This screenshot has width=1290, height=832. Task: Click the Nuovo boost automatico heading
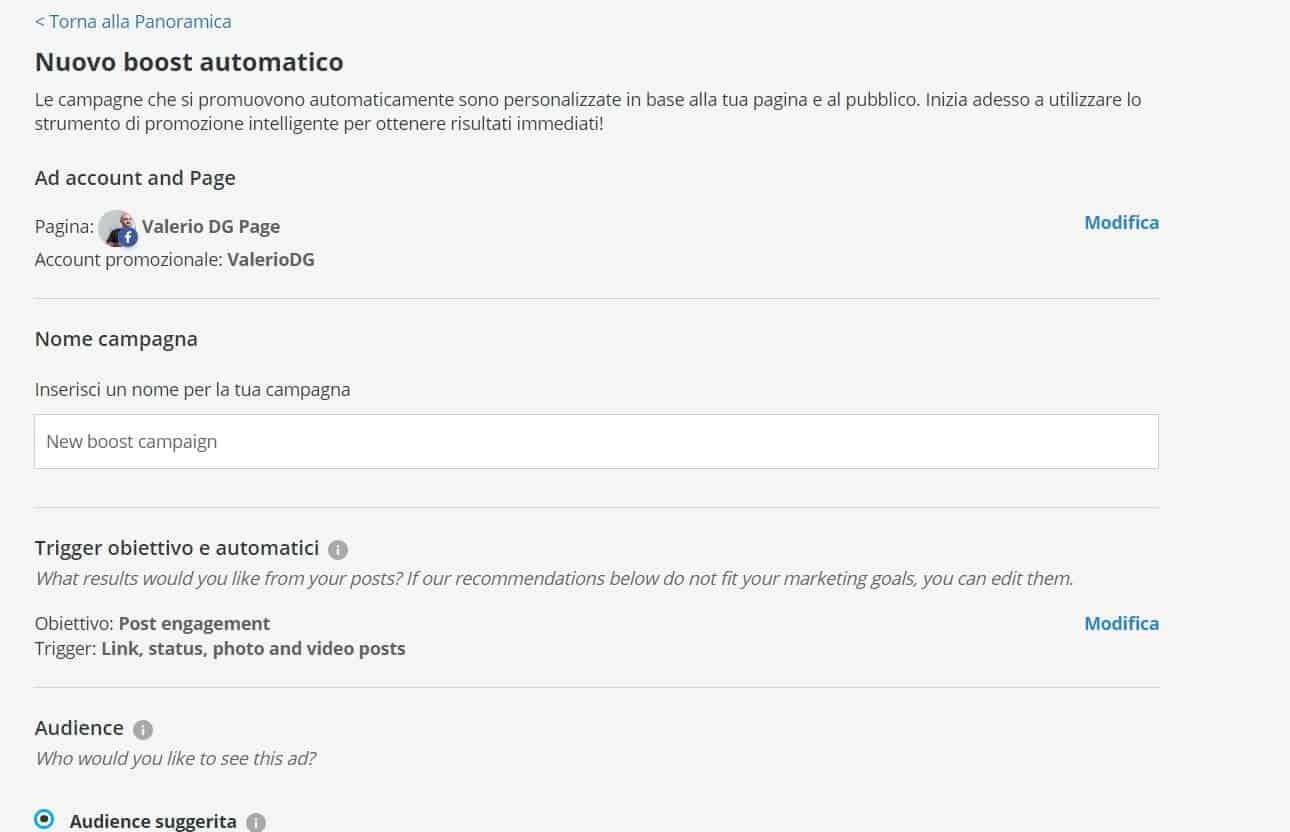point(189,62)
